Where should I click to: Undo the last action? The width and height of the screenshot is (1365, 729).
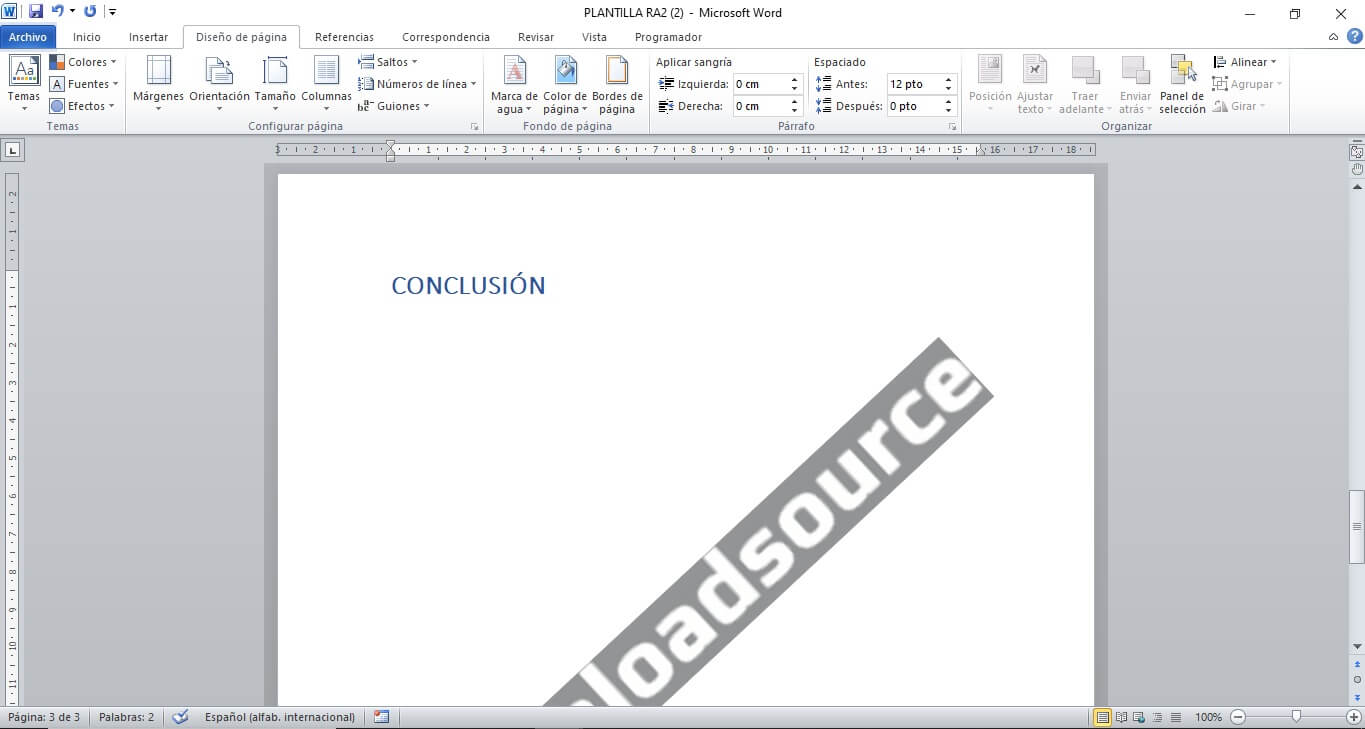[58, 12]
